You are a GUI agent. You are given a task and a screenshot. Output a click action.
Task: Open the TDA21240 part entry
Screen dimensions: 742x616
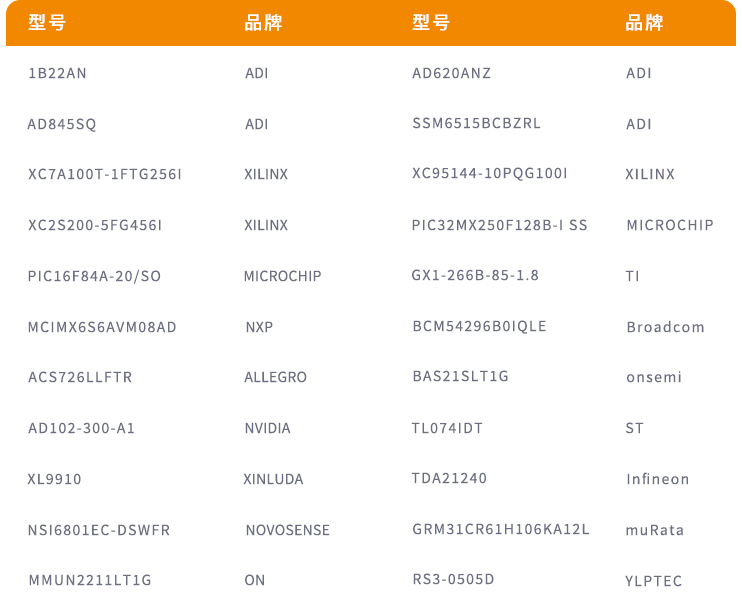click(x=449, y=478)
